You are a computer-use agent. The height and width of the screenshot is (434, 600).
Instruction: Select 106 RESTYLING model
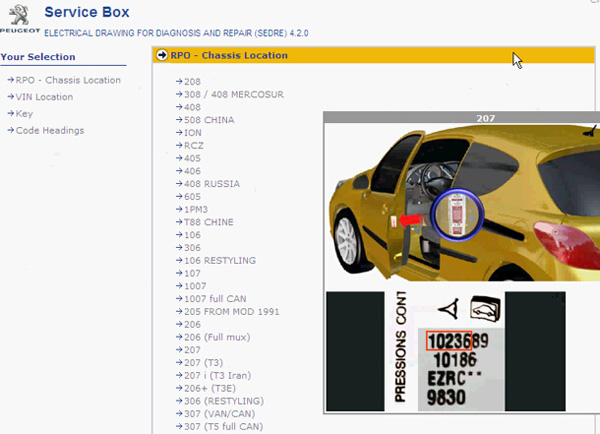tap(220, 261)
